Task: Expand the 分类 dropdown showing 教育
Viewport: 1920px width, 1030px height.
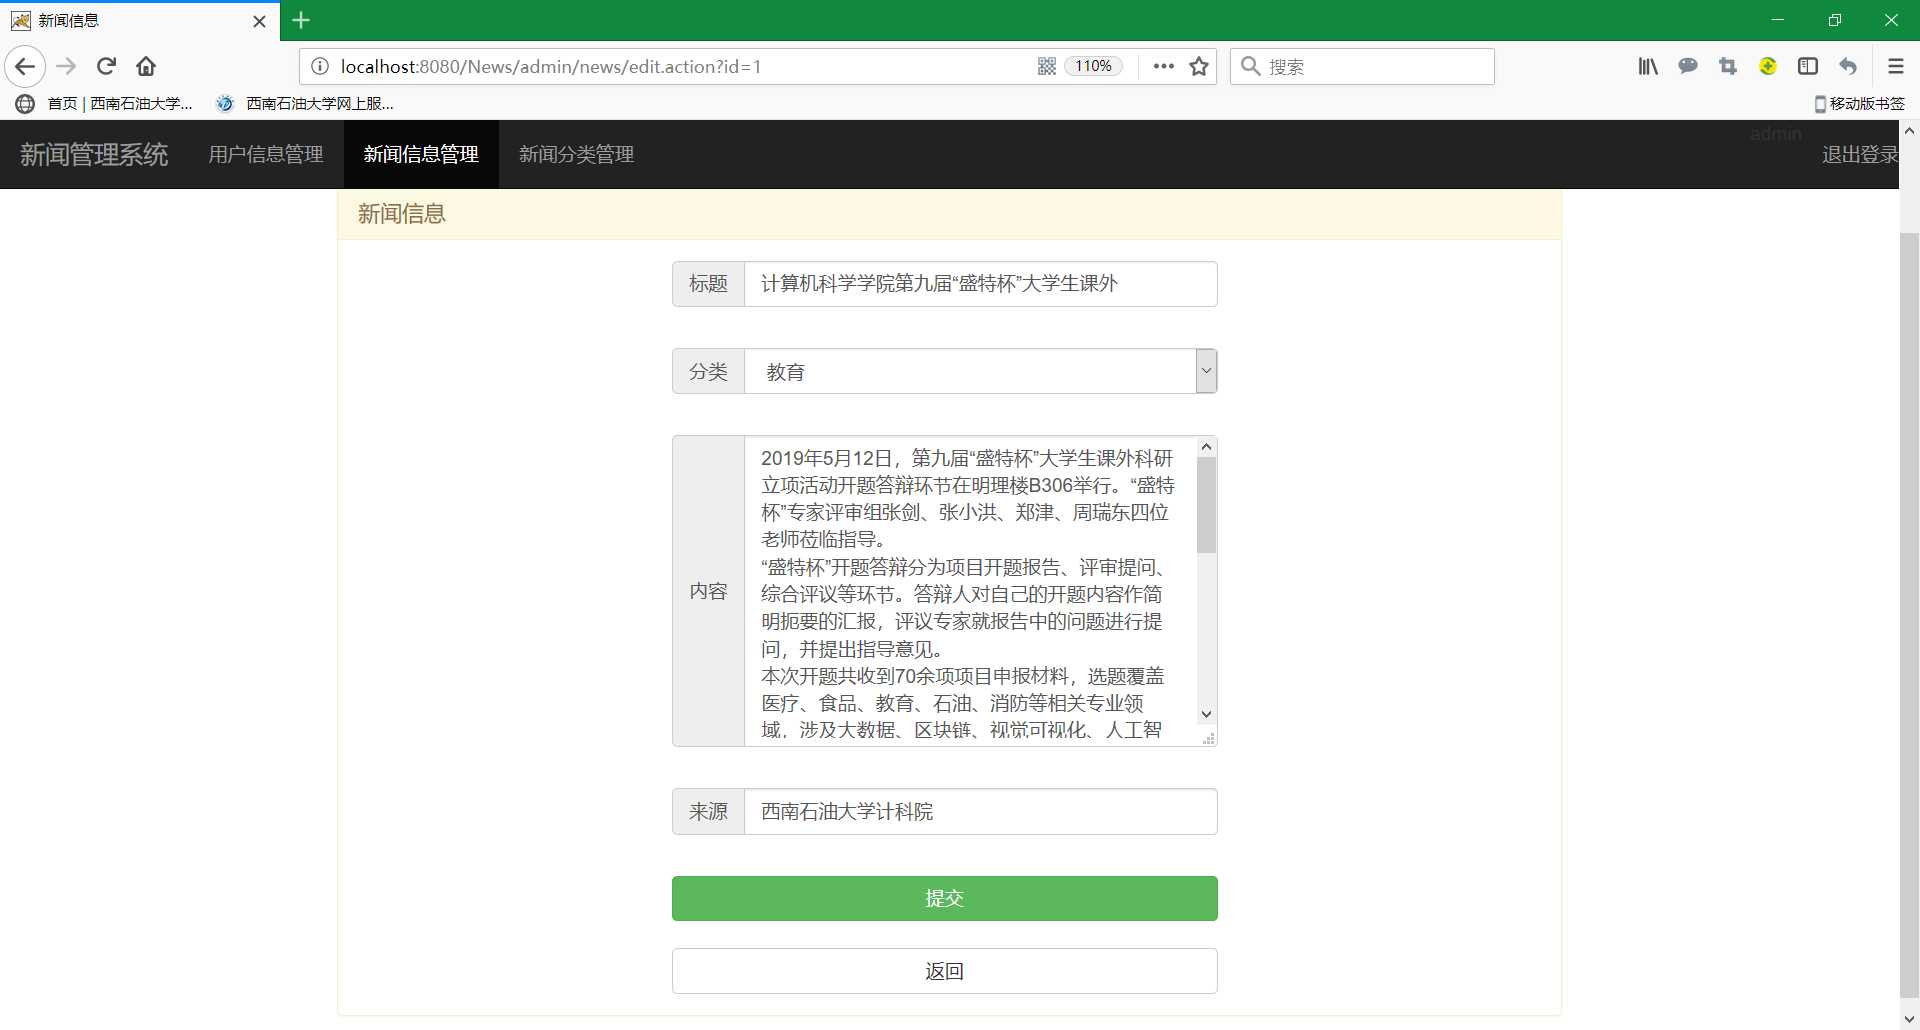Action: pos(980,371)
